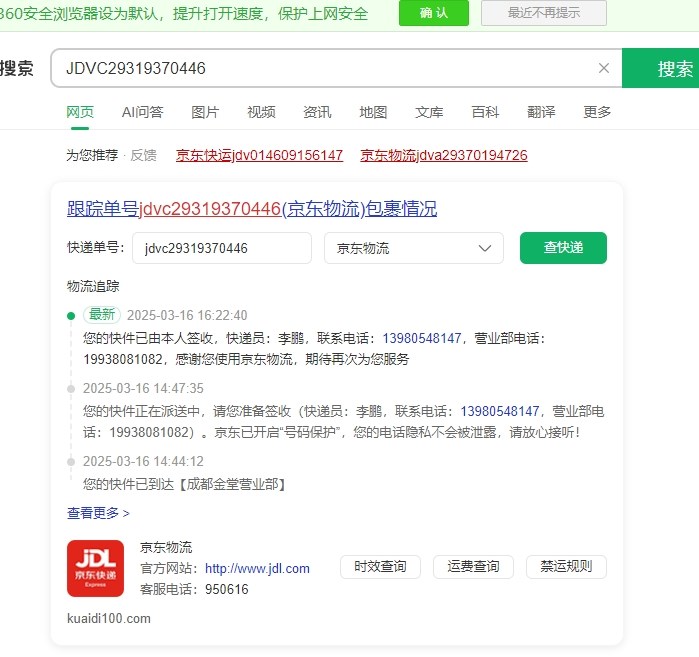The image size is (699, 657).
Task: Click the 快递单号 tracking number input field
Action: (222, 248)
